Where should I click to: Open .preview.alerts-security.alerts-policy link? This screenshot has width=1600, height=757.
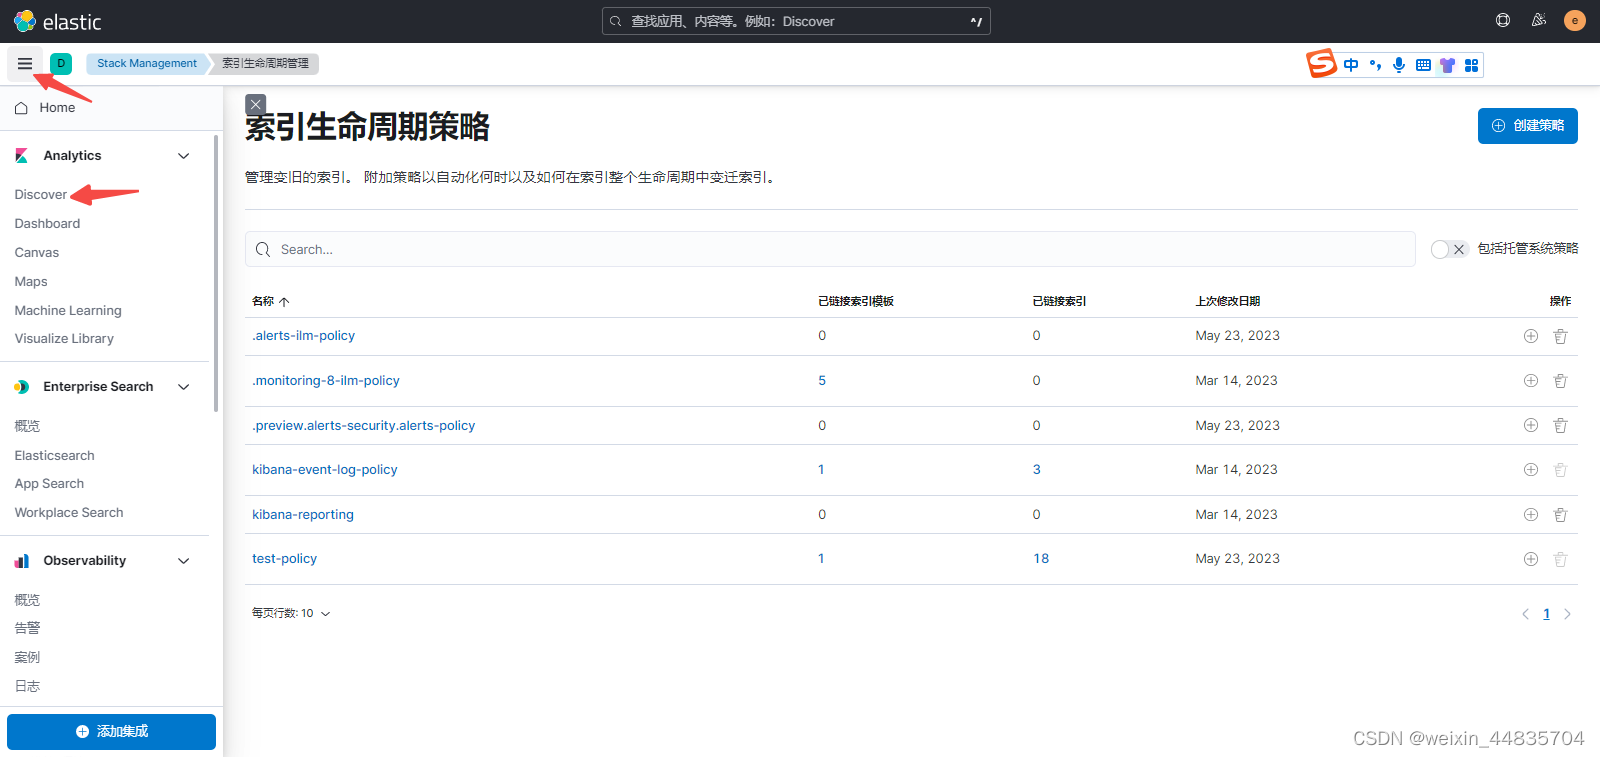pyautogui.click(x=364, y=426)
